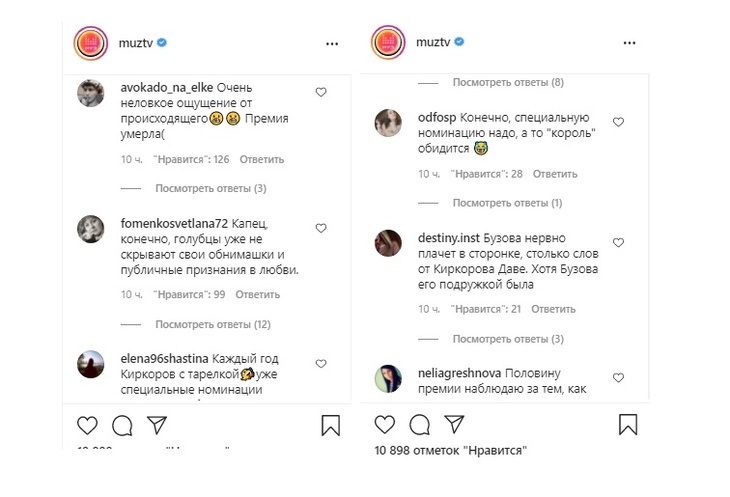Open comments via left post's speech bubble icon

click(x=123, y=425)
